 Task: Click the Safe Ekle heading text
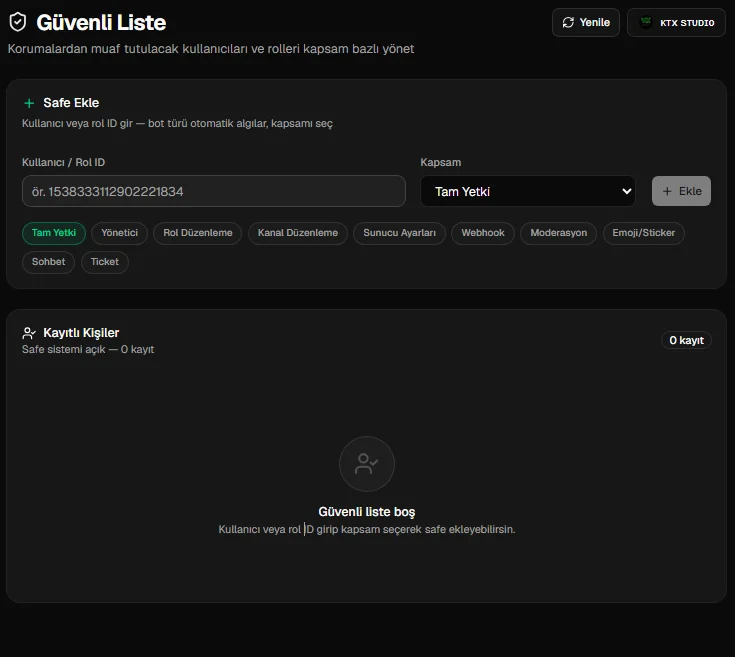71,103
